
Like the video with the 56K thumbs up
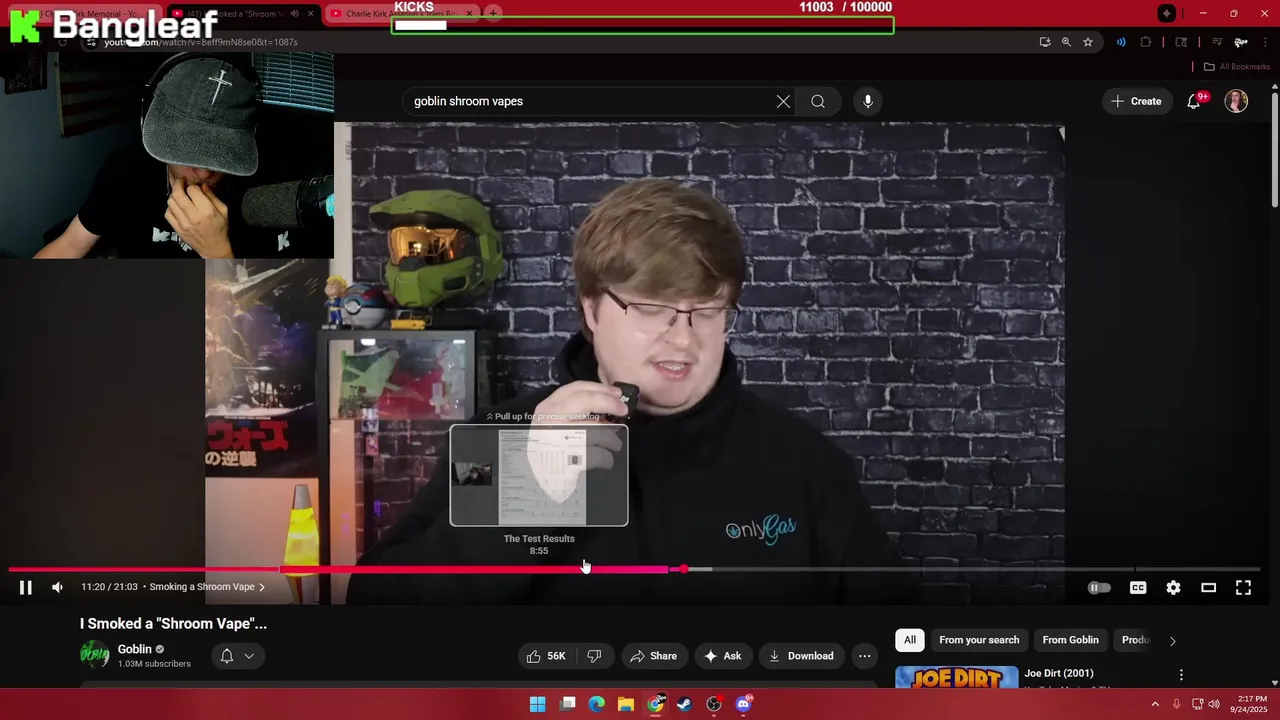pyautogui.click(x=547, y=656)
